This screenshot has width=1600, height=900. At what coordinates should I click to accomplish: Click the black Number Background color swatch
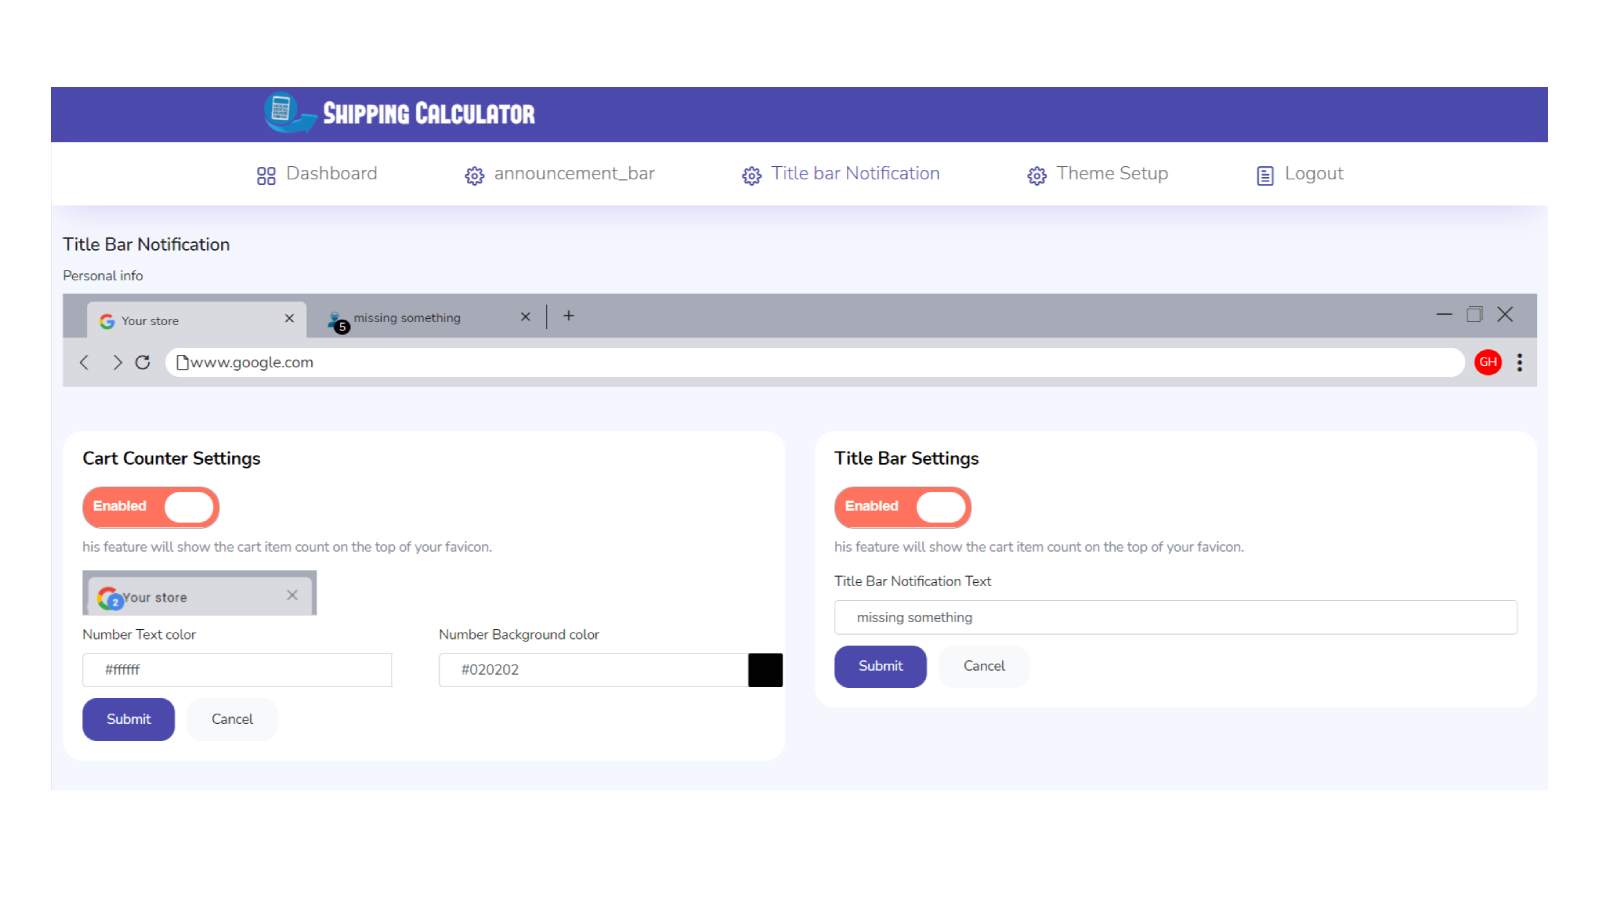pos(765,670)
